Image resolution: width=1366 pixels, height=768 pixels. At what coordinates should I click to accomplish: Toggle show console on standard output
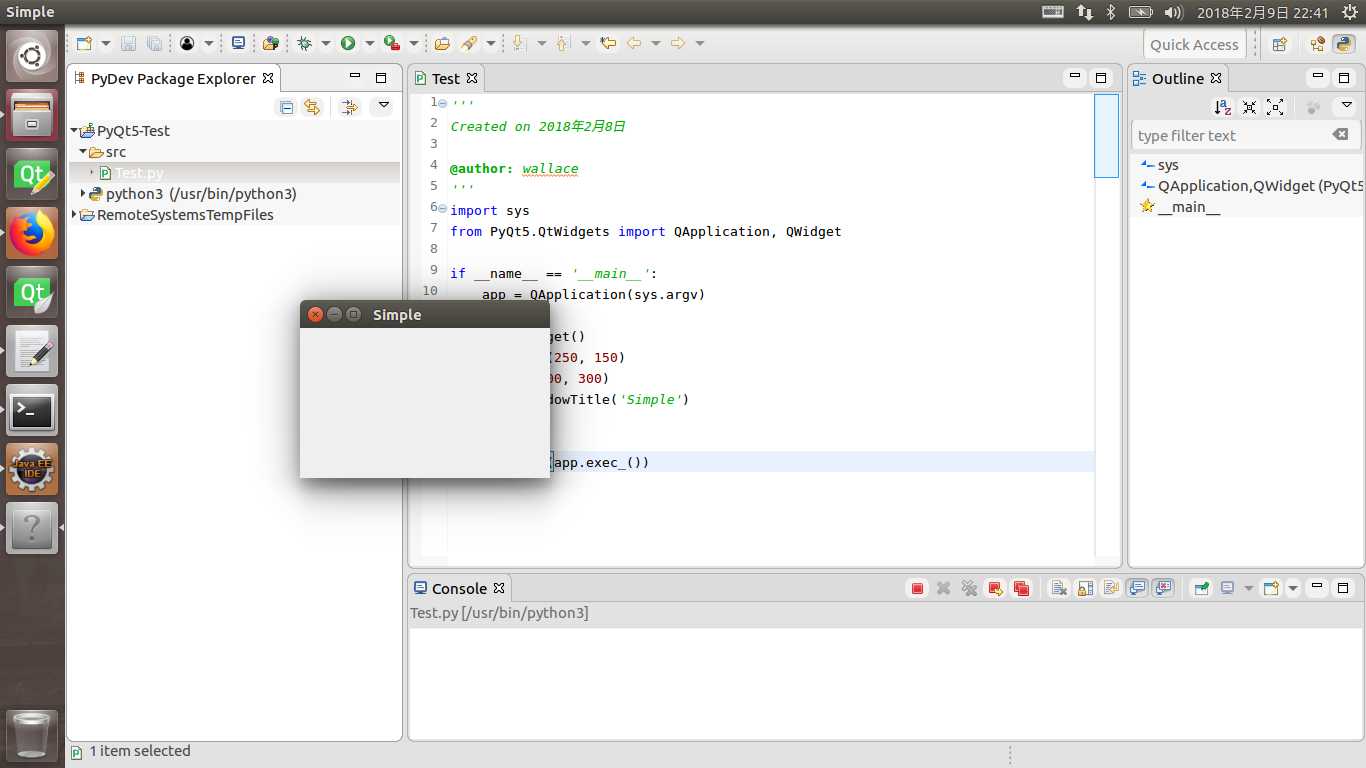[1137, 588]
